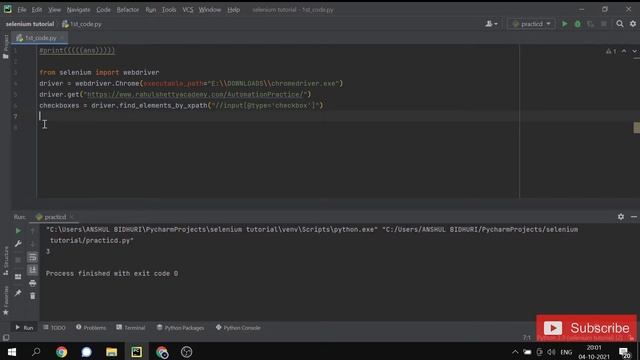This screenshot has height=360, width=640.
Task: Open IDE settings gear in top toolbar
Action: click(x=633, y=24)
